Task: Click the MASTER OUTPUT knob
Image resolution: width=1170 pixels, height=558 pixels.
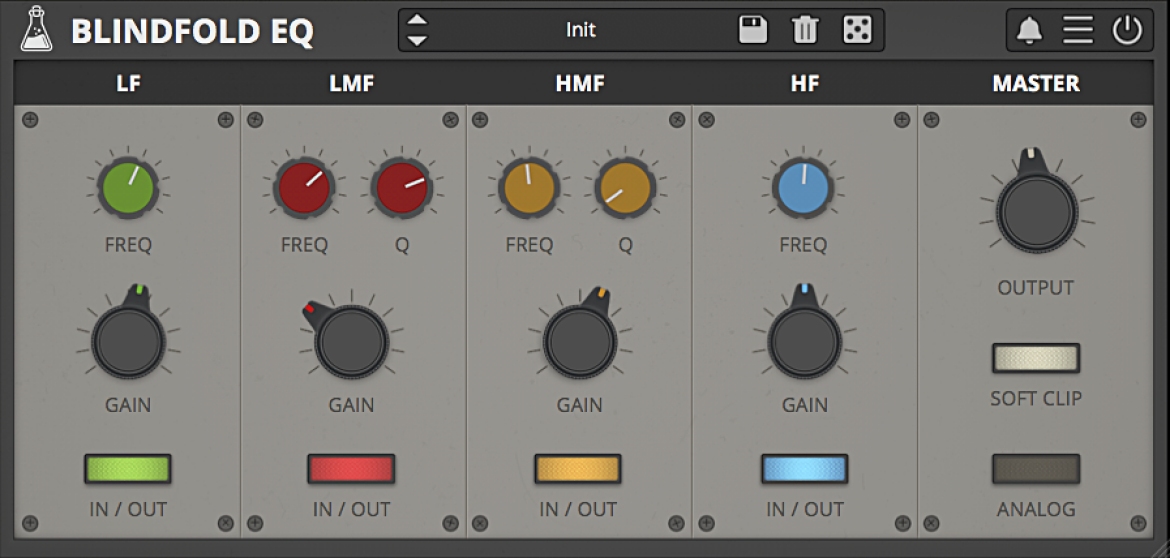Action: [x=1036, y=211]
